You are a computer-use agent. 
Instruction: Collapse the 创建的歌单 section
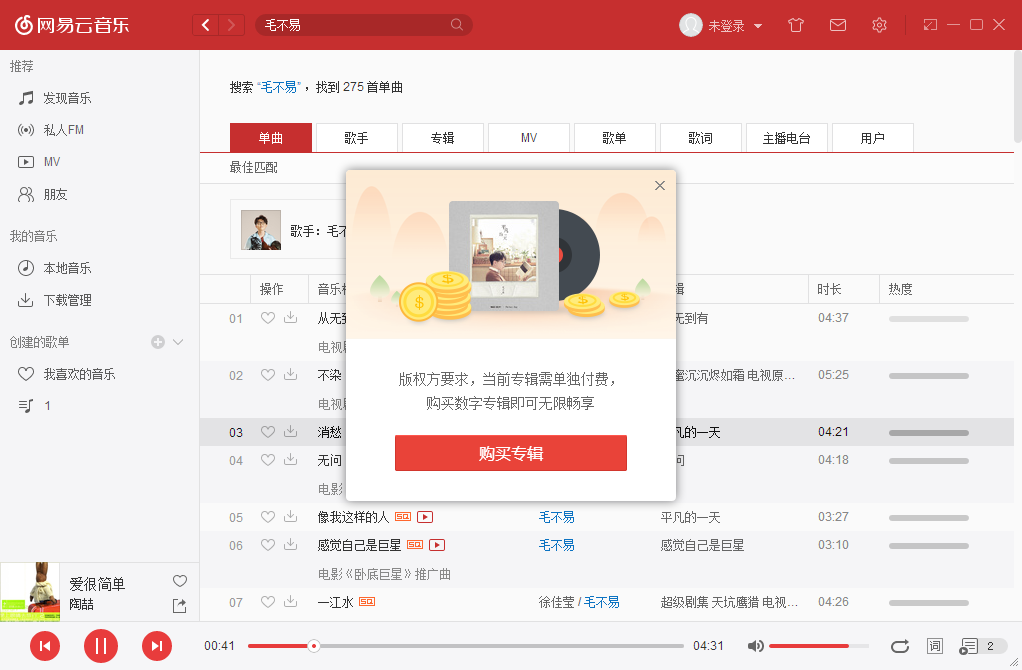178,342
